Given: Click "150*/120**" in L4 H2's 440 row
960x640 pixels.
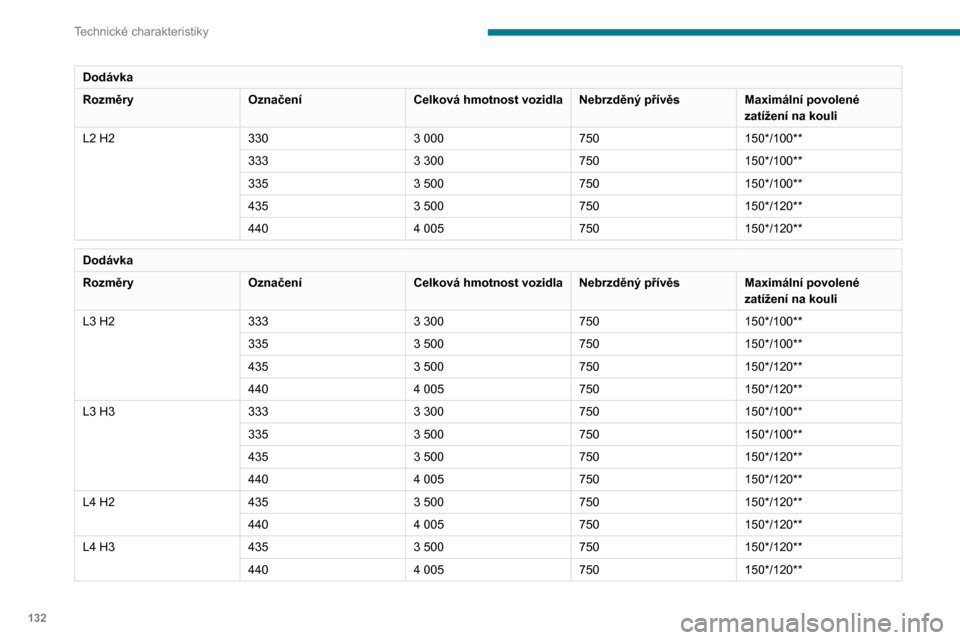Looking at the screenshot, I should [x=773, y=525].
